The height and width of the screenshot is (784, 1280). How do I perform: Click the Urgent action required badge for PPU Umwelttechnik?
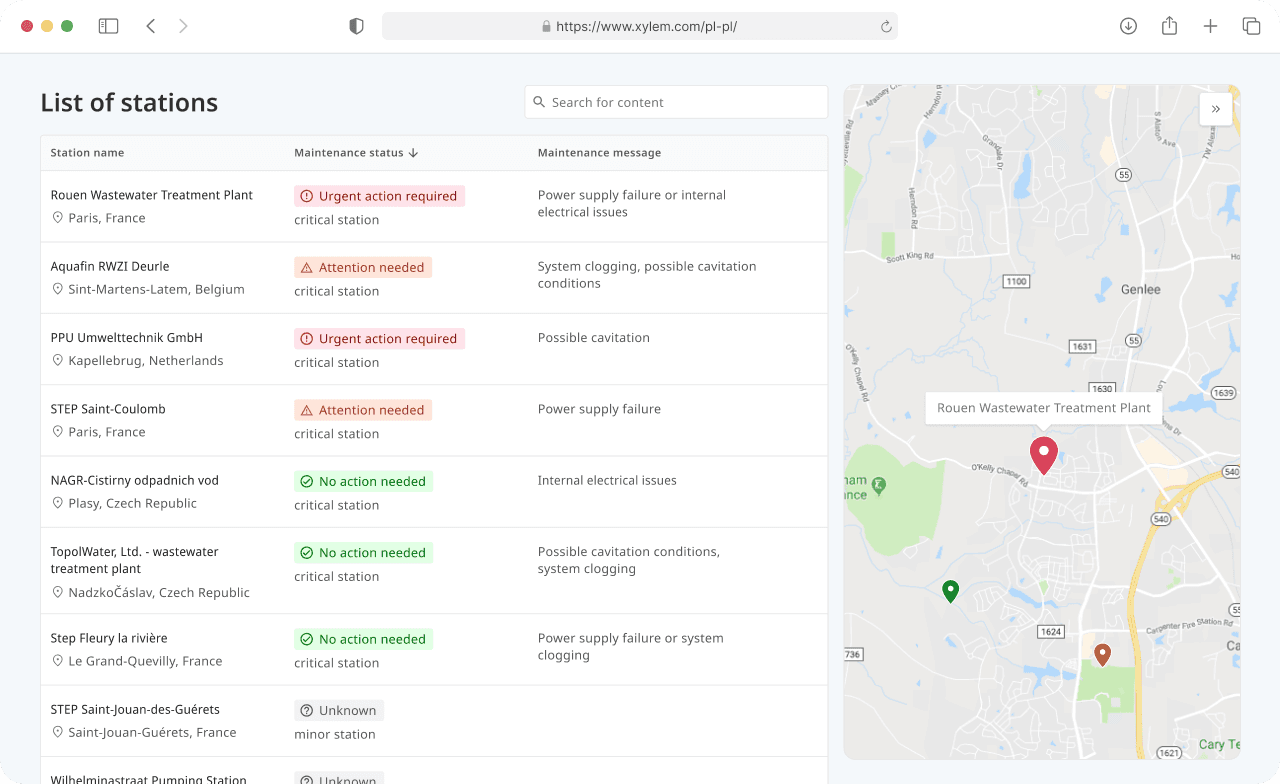point(379,338)
